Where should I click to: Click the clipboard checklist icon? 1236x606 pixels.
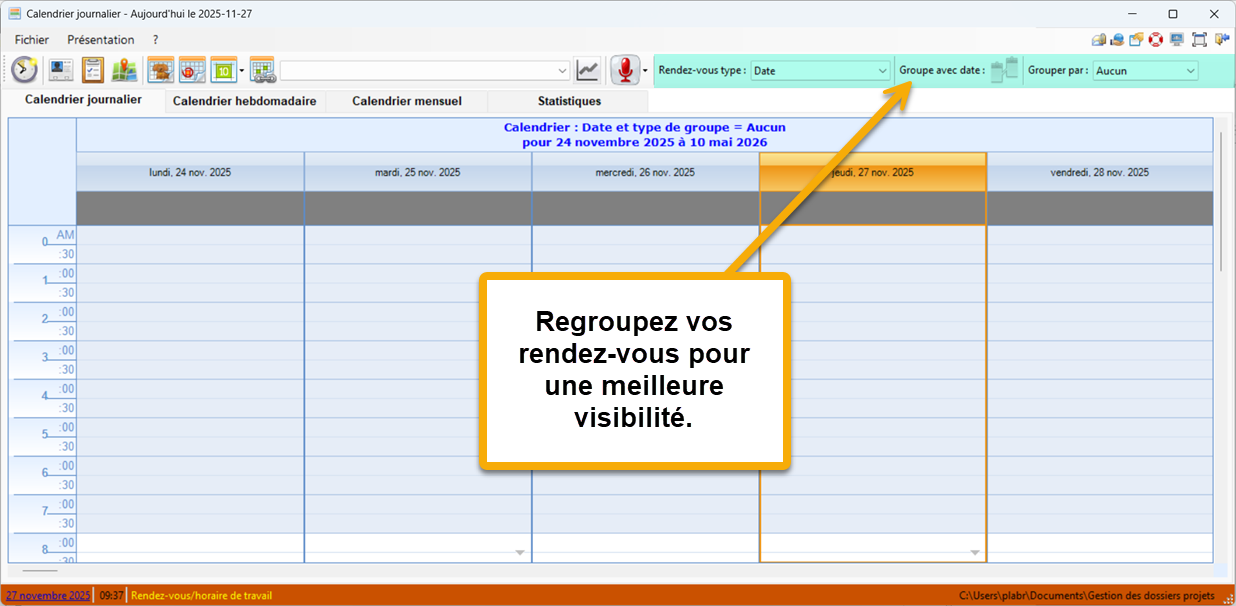click(x=93, y=70)
